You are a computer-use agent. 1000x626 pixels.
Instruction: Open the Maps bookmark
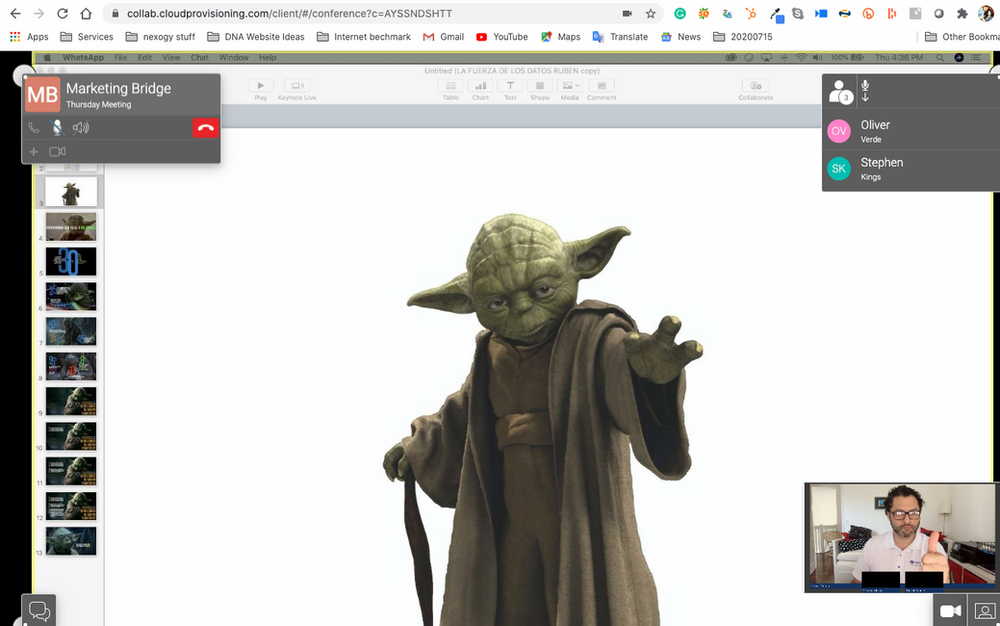(x=561, y=37)
